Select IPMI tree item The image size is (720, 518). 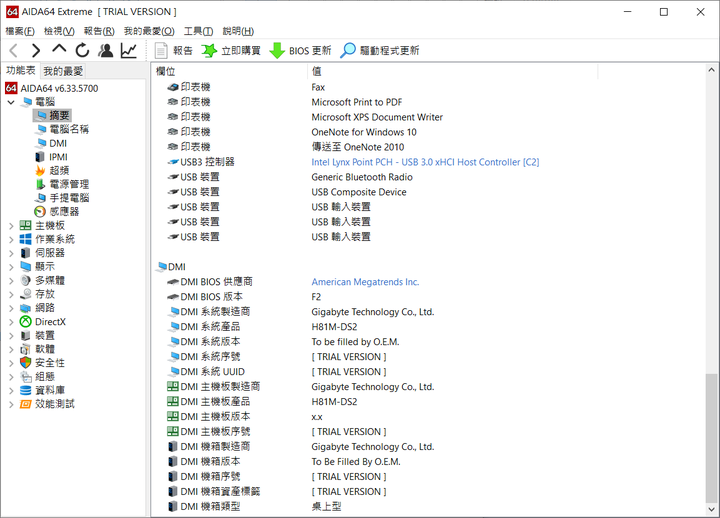point(58,157)
